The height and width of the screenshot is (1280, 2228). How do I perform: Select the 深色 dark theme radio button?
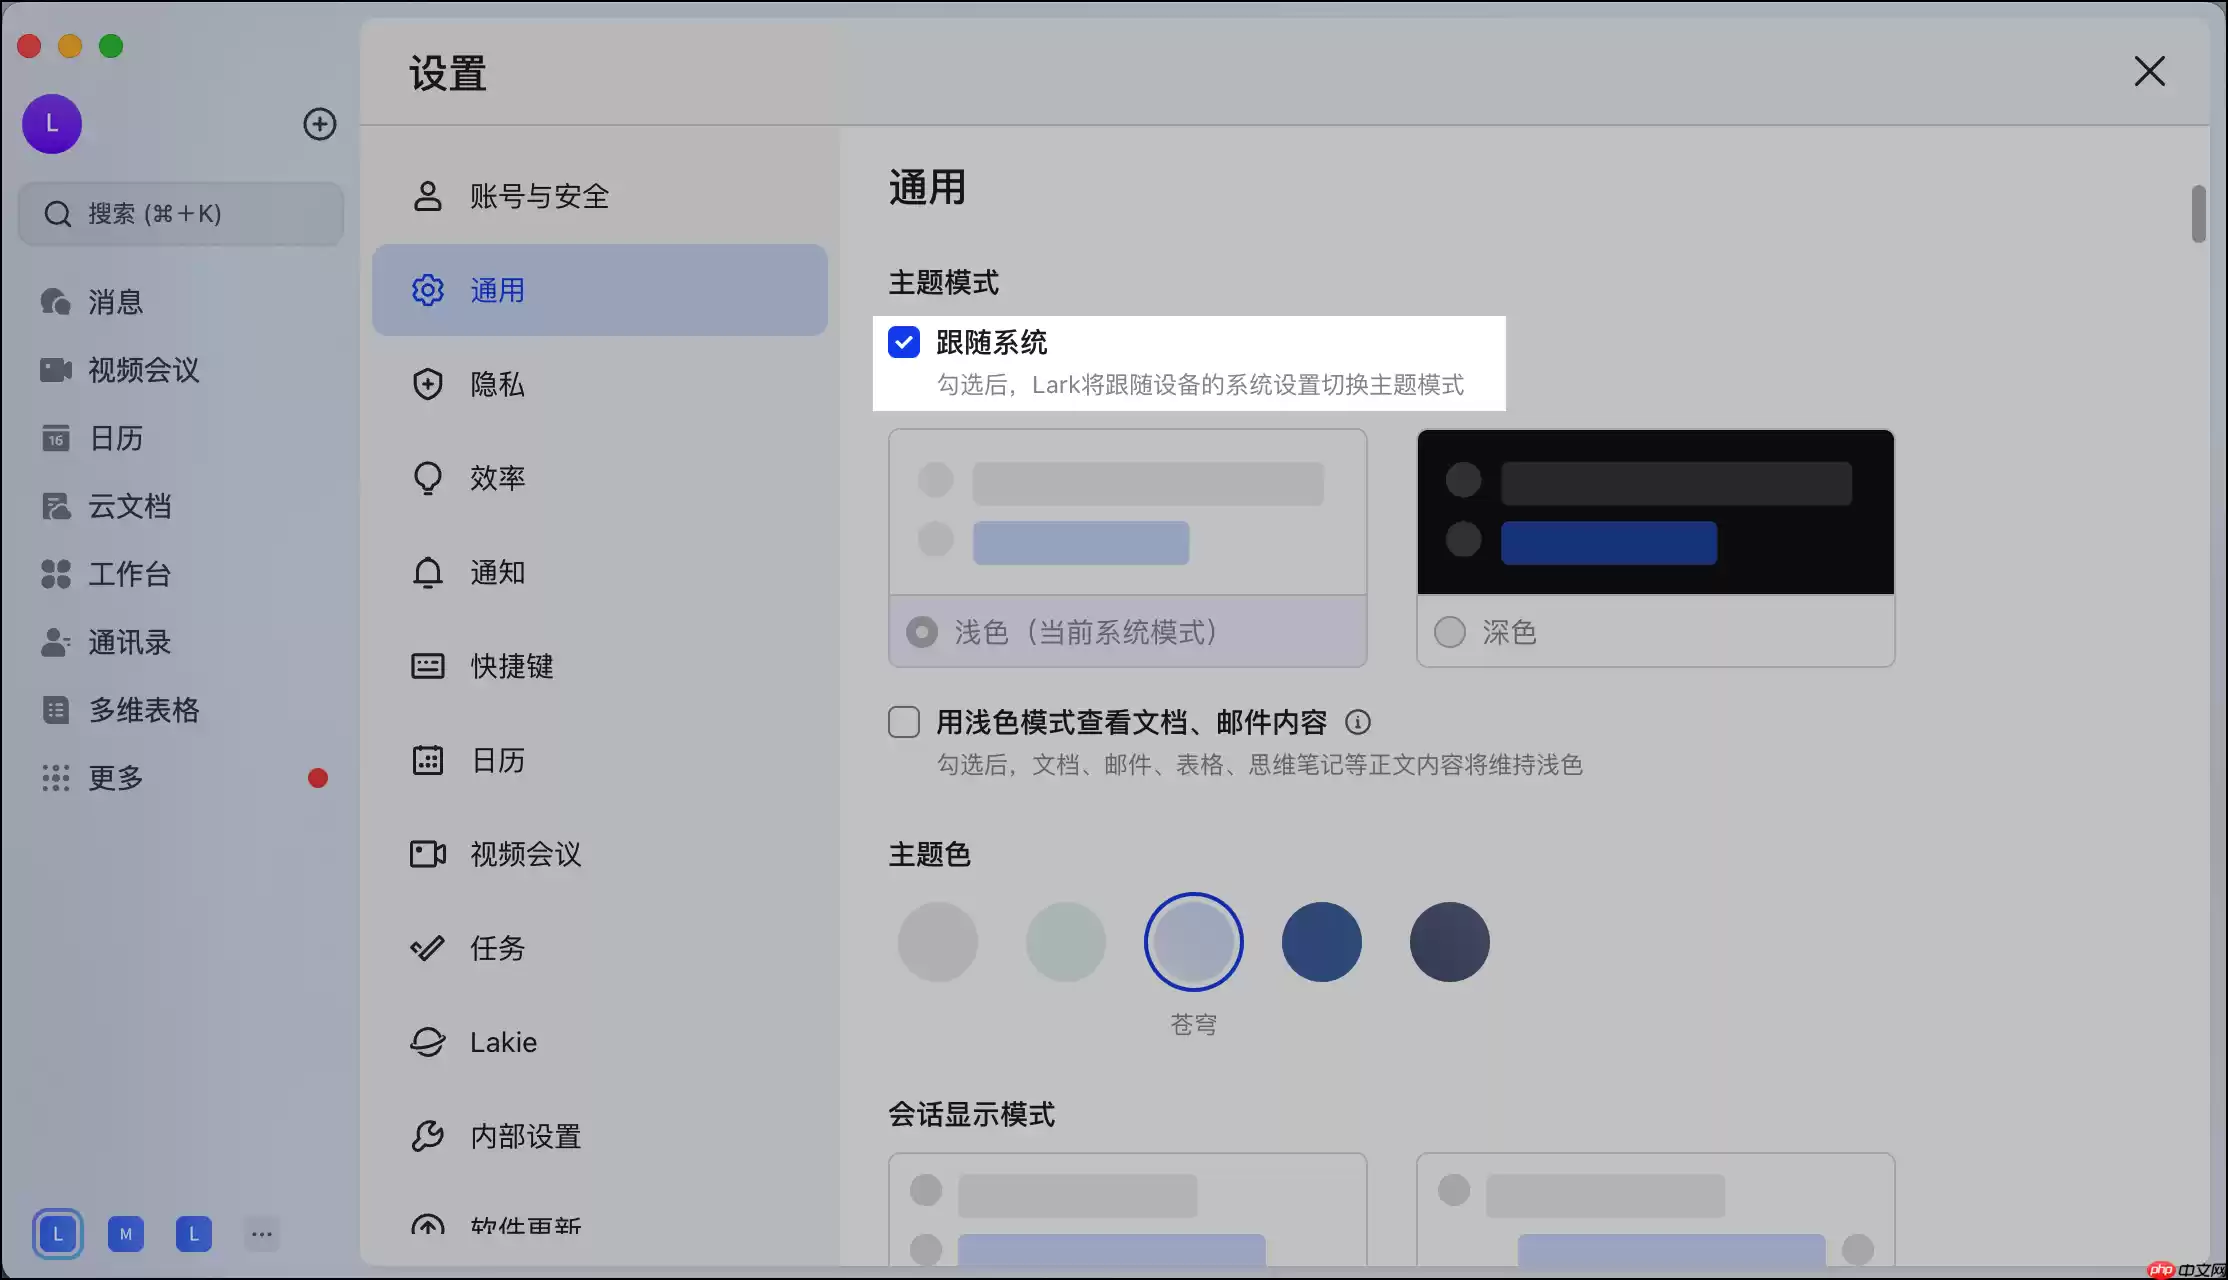[1450, 631]
